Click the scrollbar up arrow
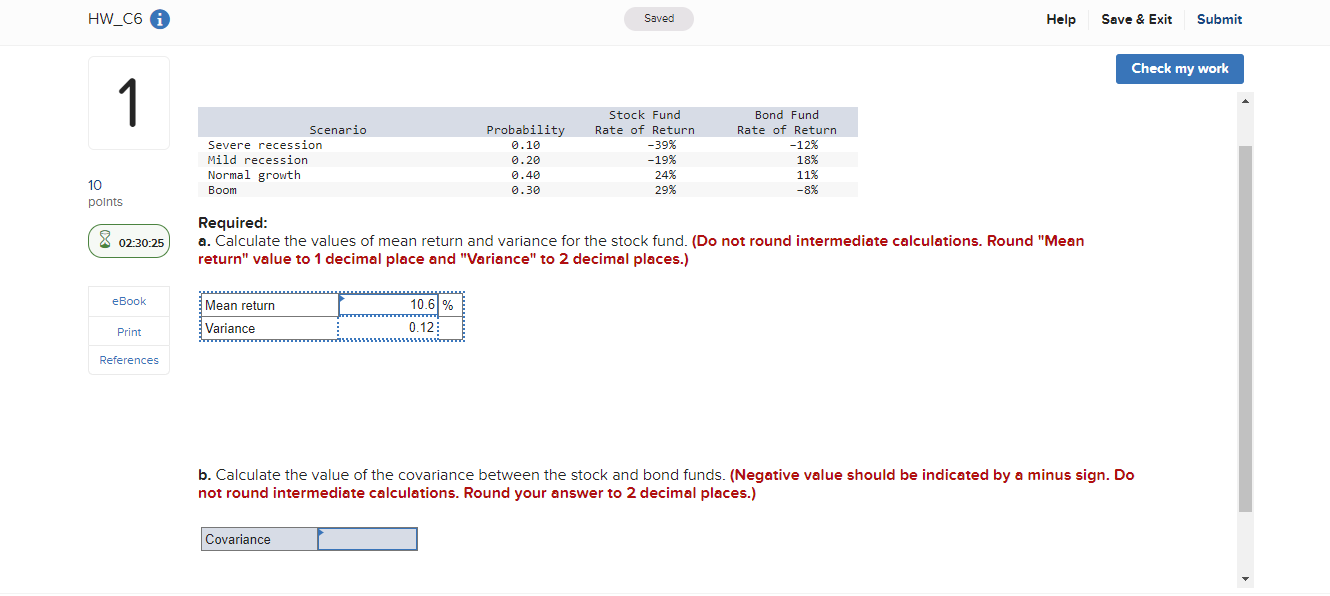The image size is (1330, 596). [x=1244, y=100]
